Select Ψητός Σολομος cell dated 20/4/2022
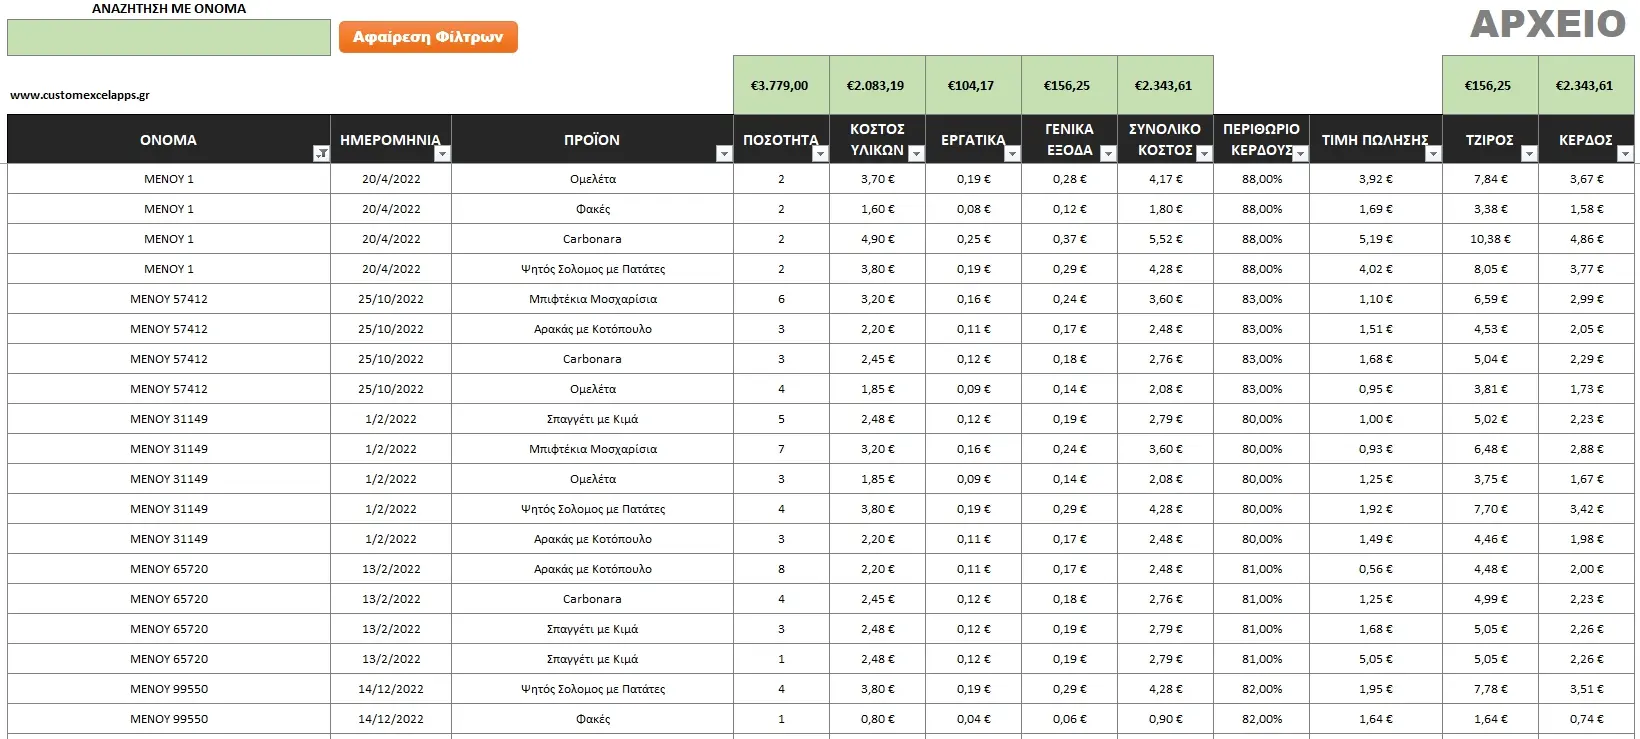 coord(592,269)
